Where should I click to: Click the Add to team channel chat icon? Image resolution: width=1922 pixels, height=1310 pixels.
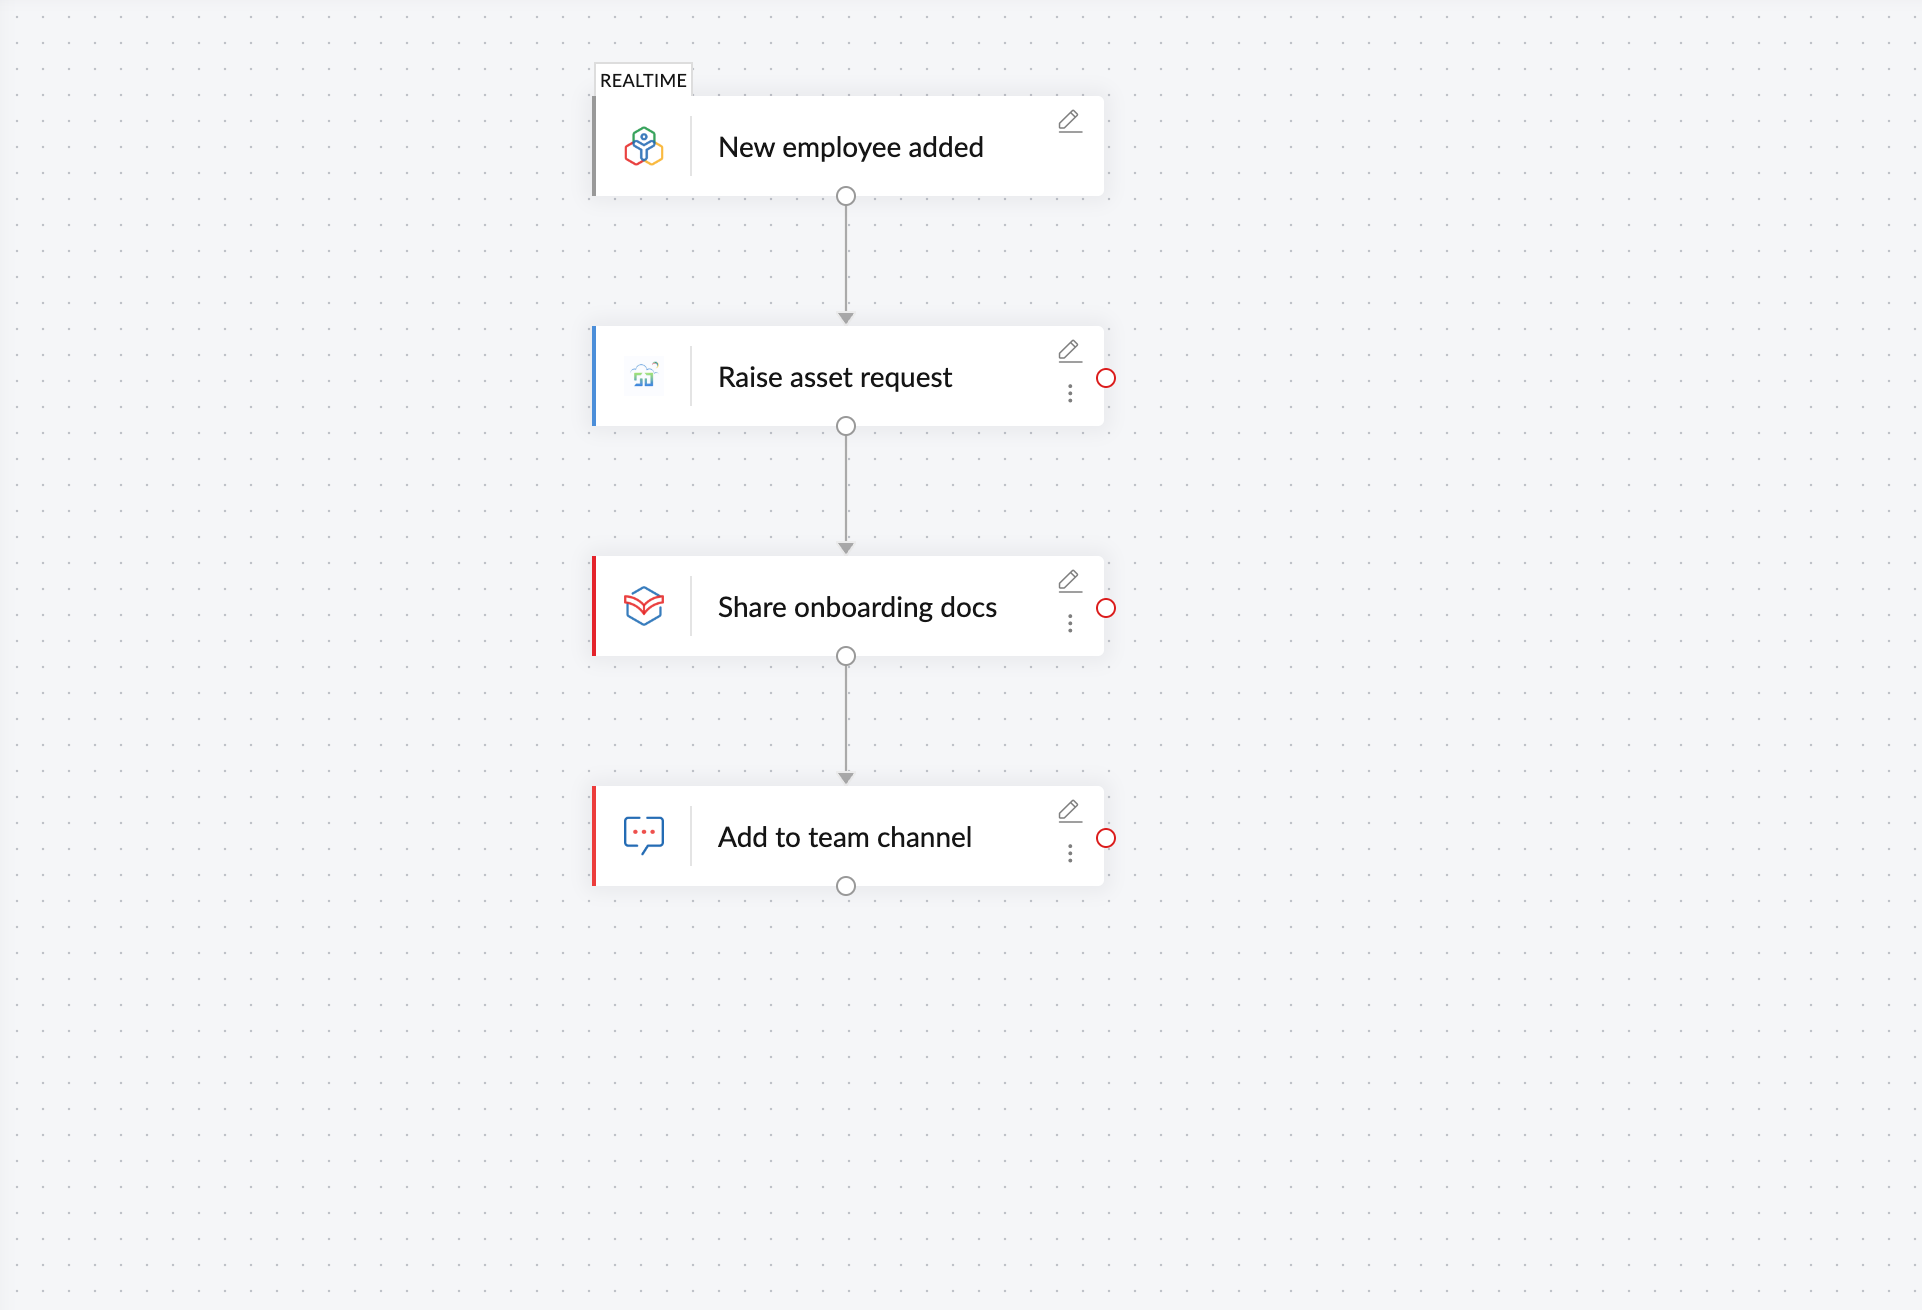tap(644, 836)
